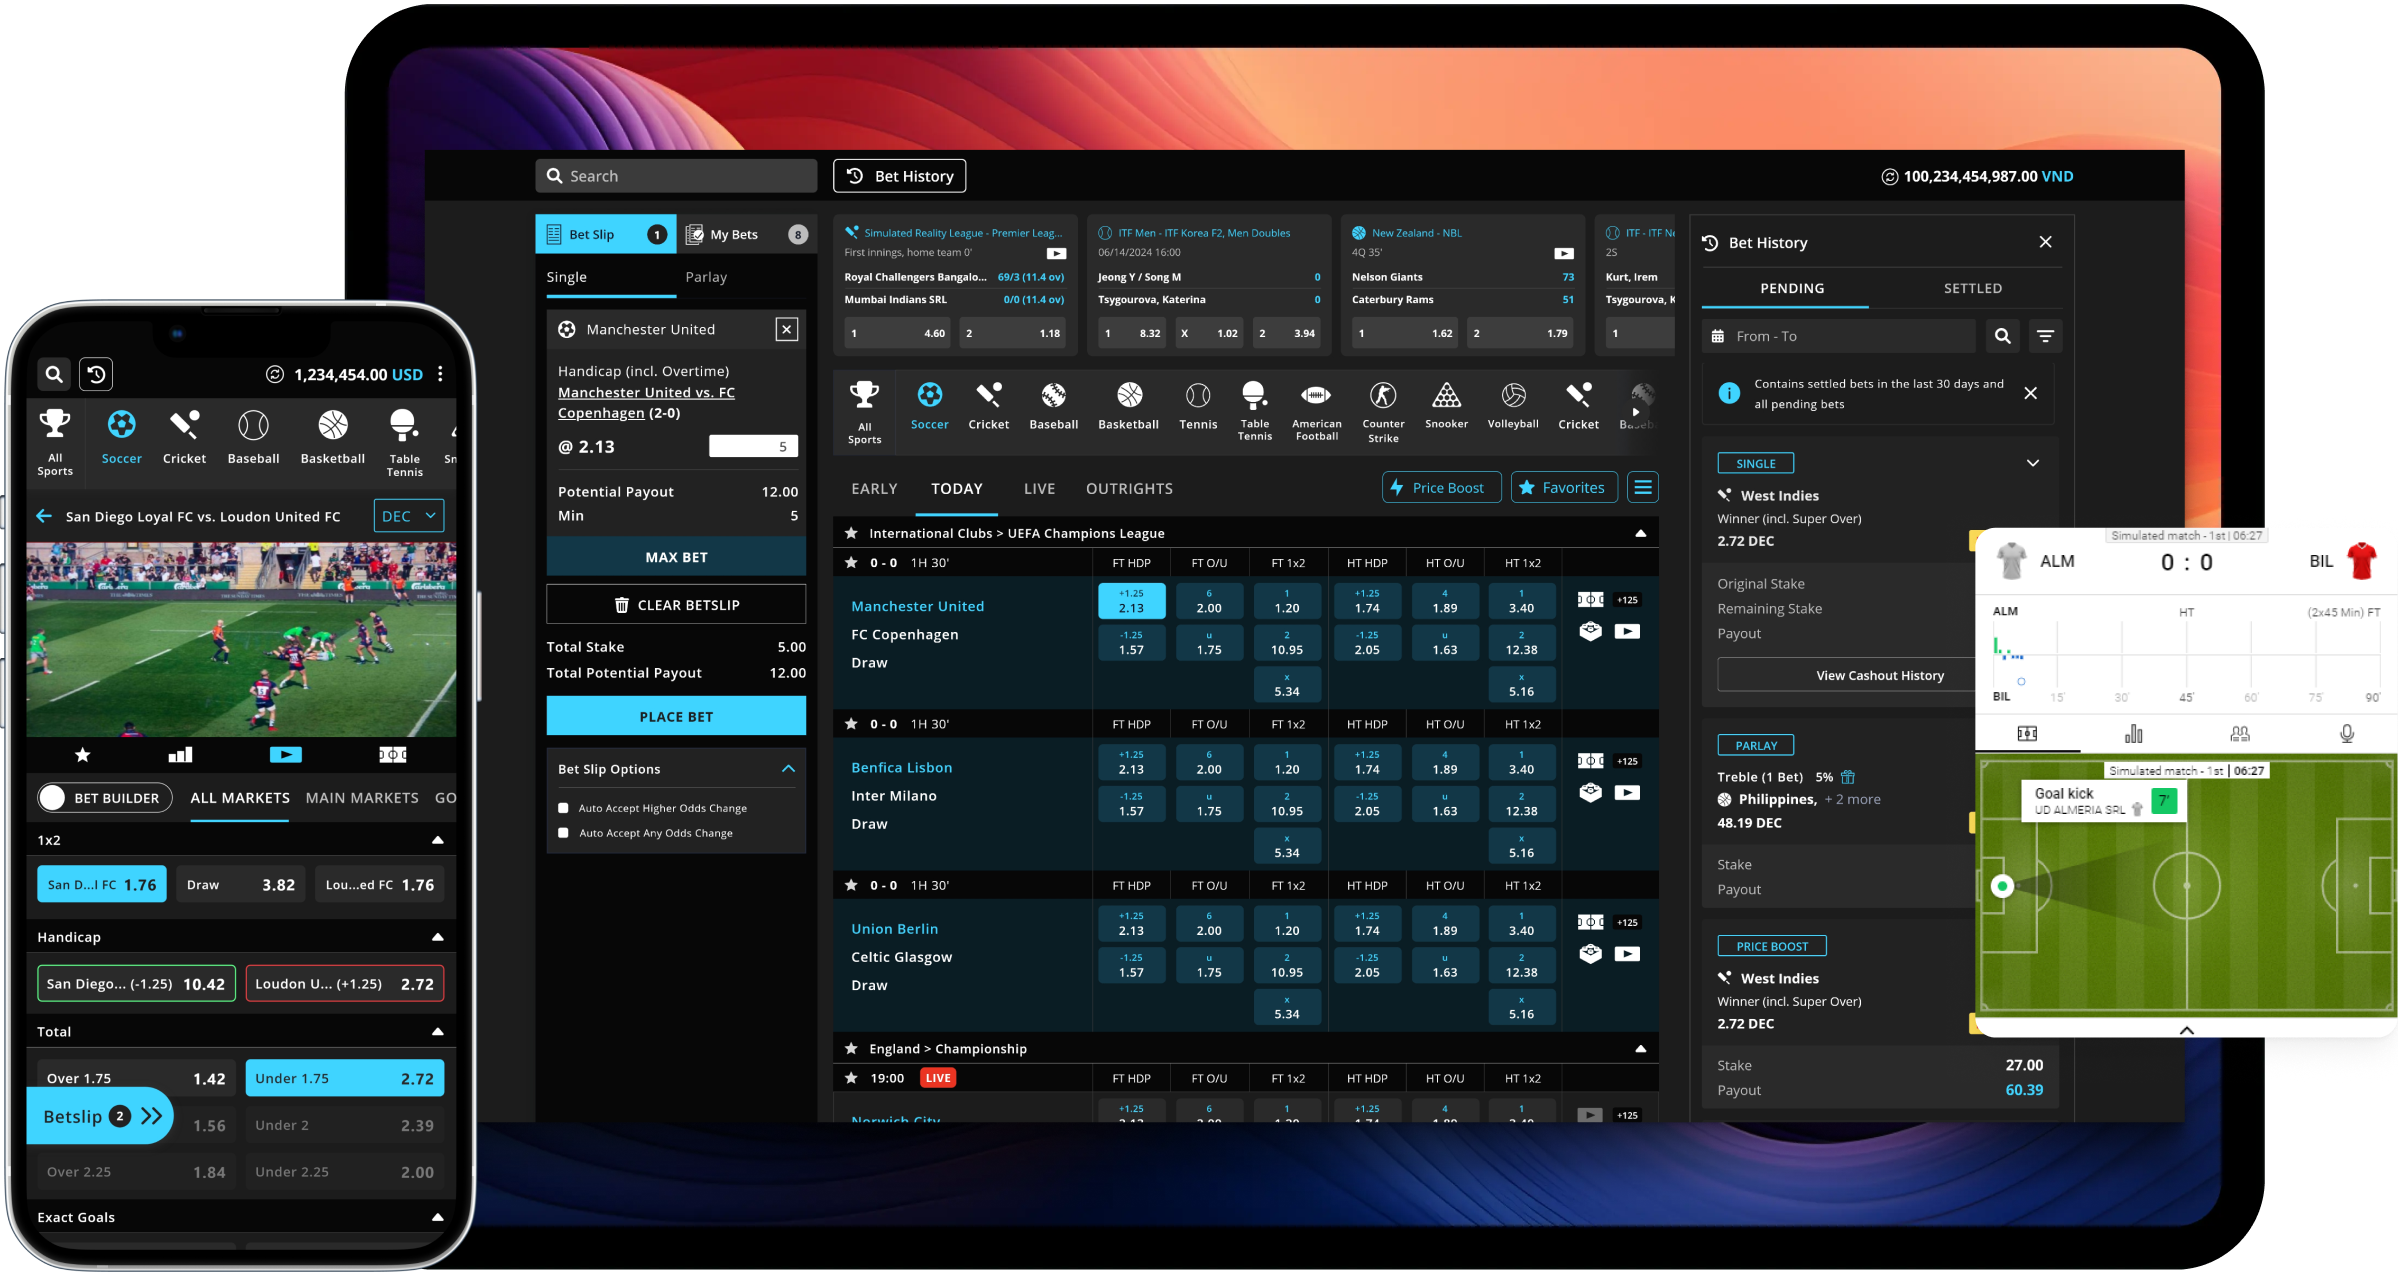The width and height of the screenshot is (2398, 1272).
Task: Open the filter options in Bet History panel
Action: click(x=2045, y=336)
